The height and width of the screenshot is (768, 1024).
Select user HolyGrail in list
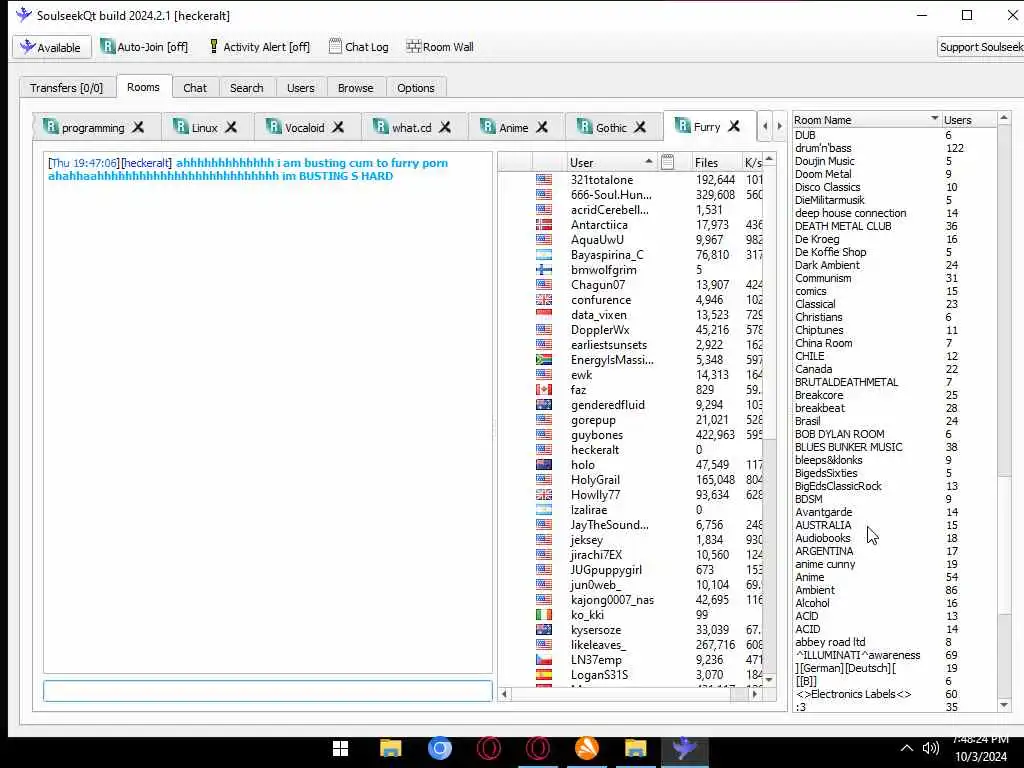pos(595,480)
